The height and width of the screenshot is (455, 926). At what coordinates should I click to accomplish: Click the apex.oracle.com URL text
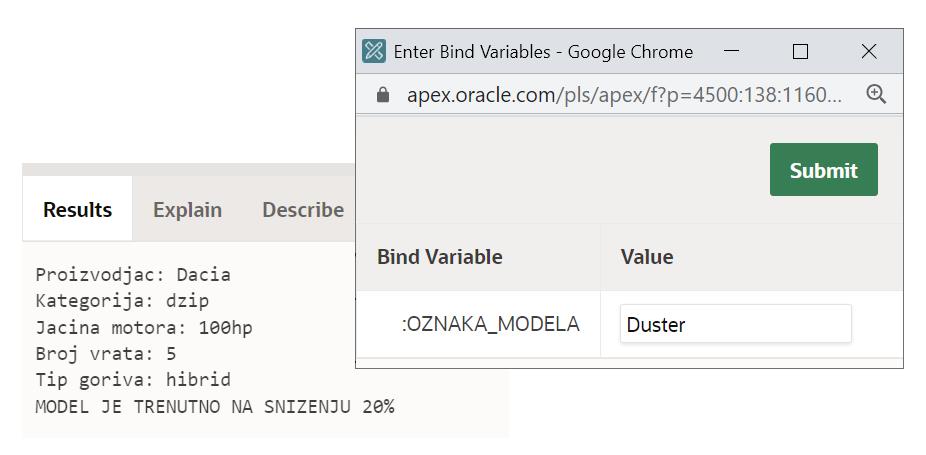(624, 95)
